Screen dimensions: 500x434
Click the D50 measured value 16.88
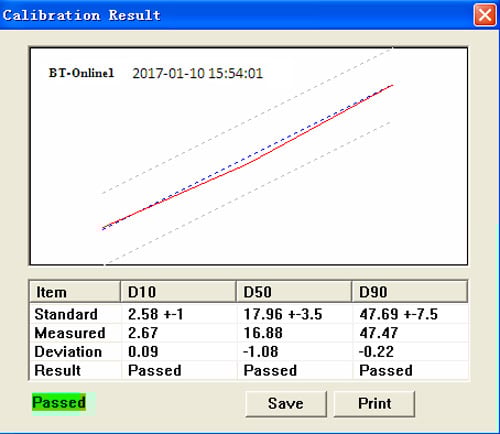pos(263,333)
